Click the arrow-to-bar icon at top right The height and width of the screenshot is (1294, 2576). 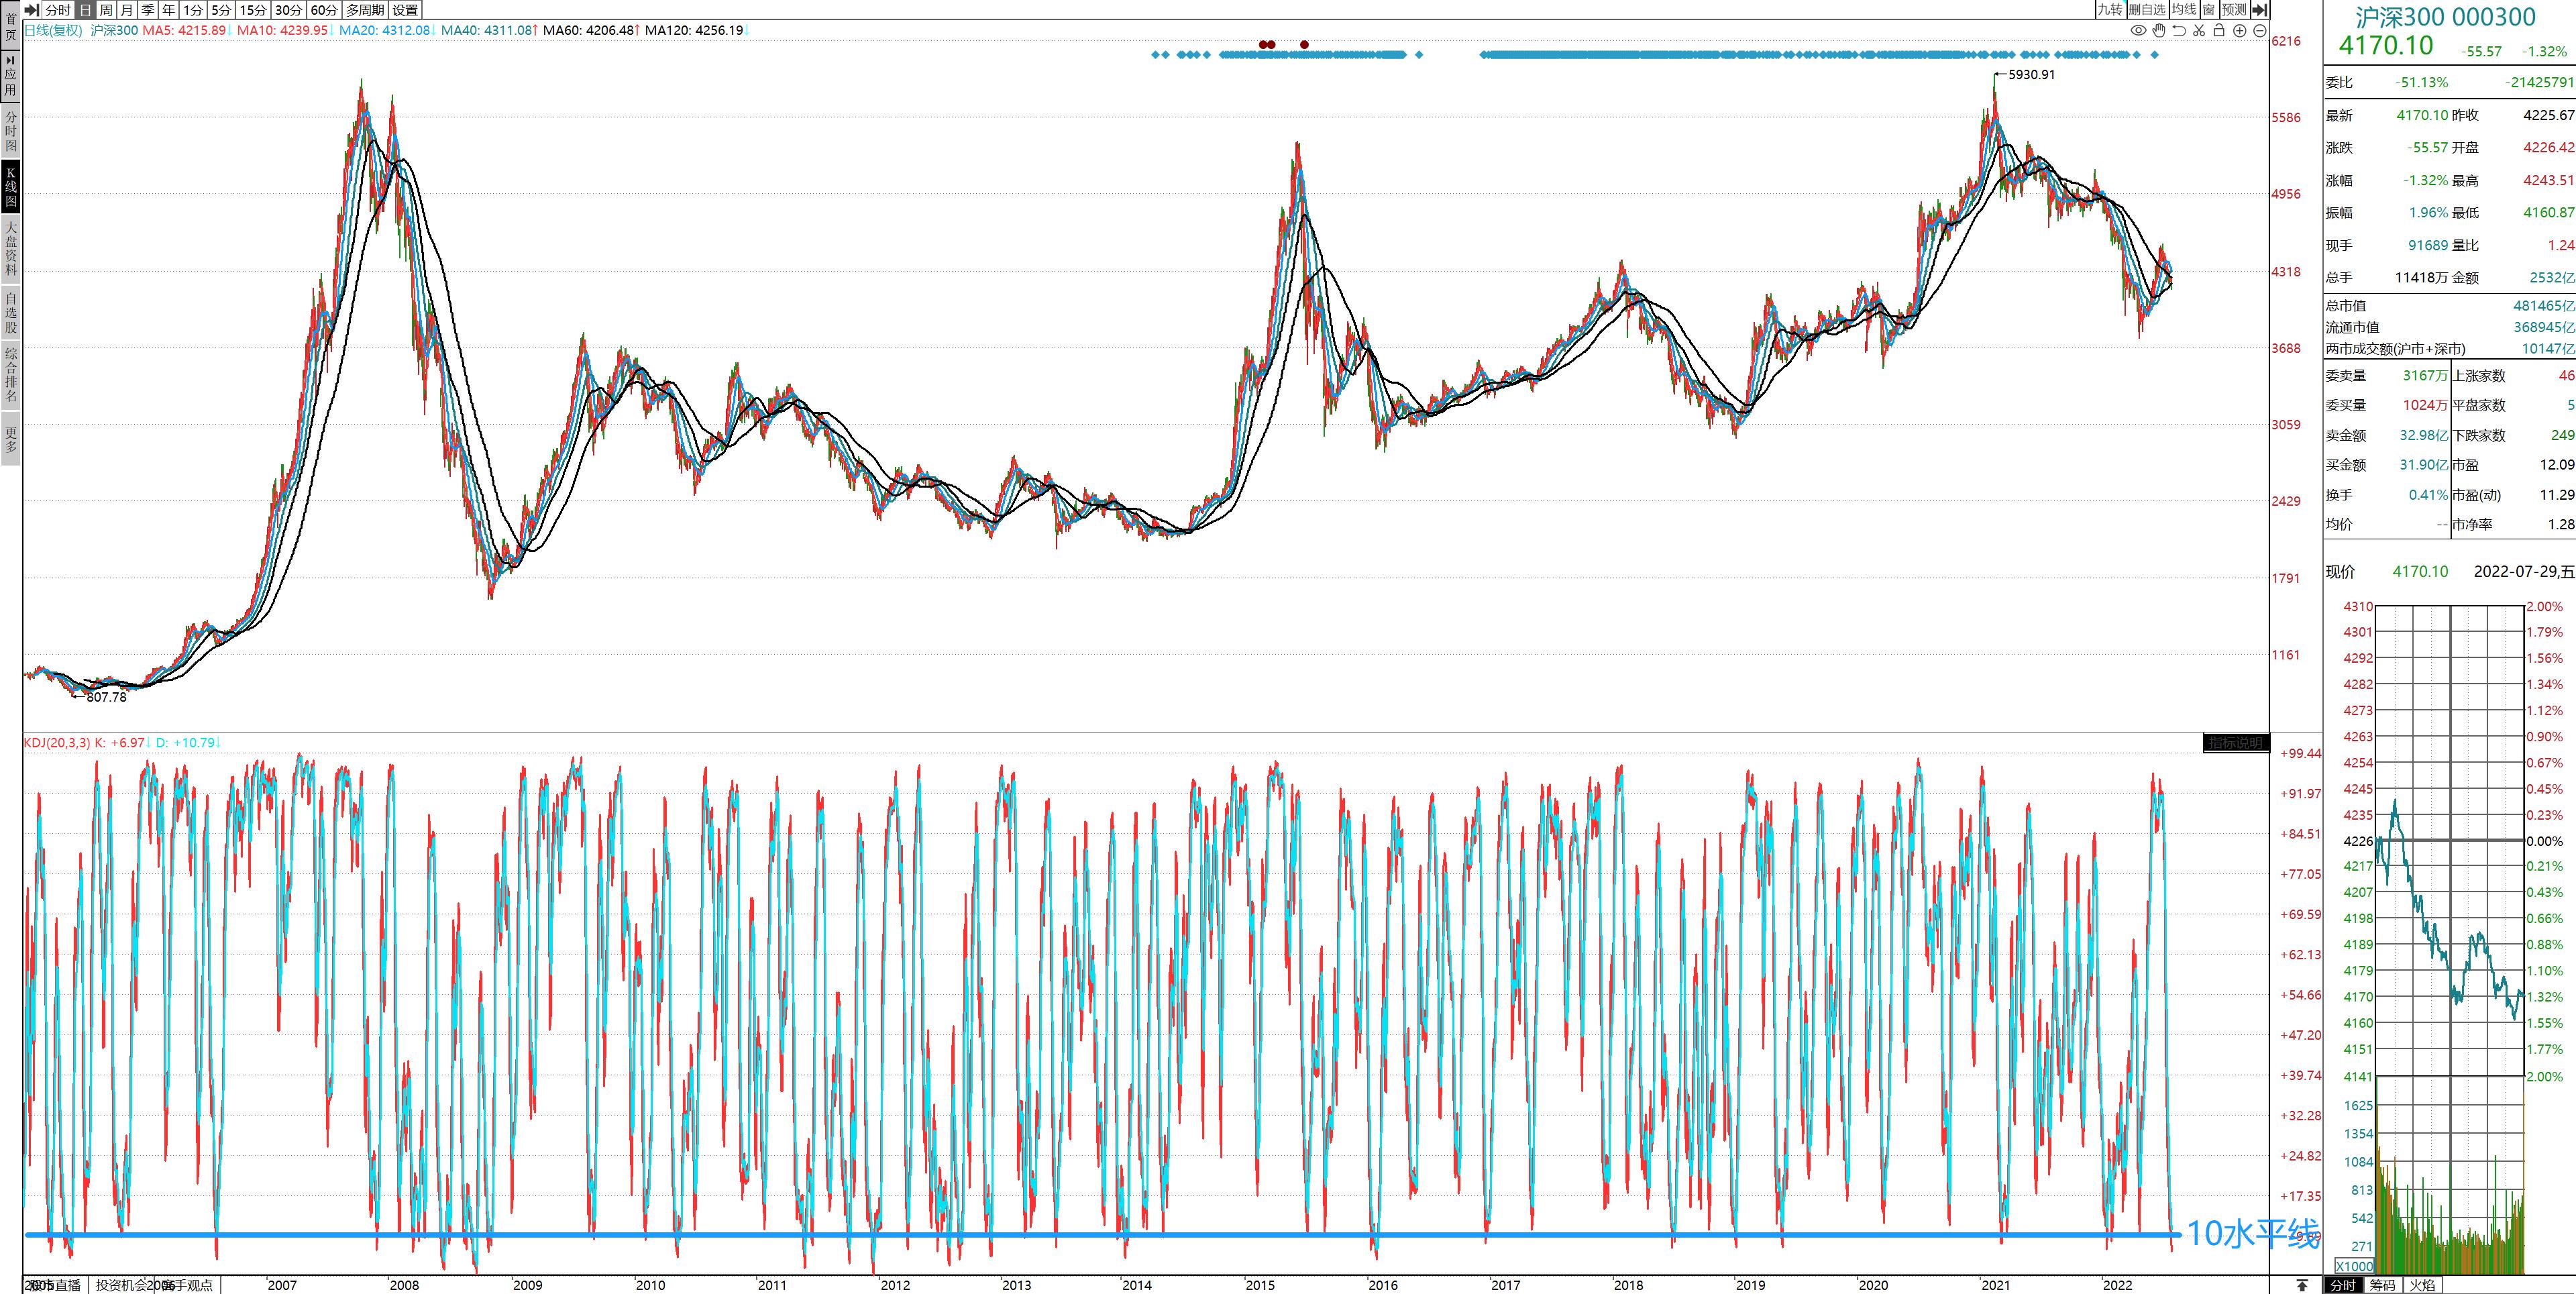pos(2260,10)
